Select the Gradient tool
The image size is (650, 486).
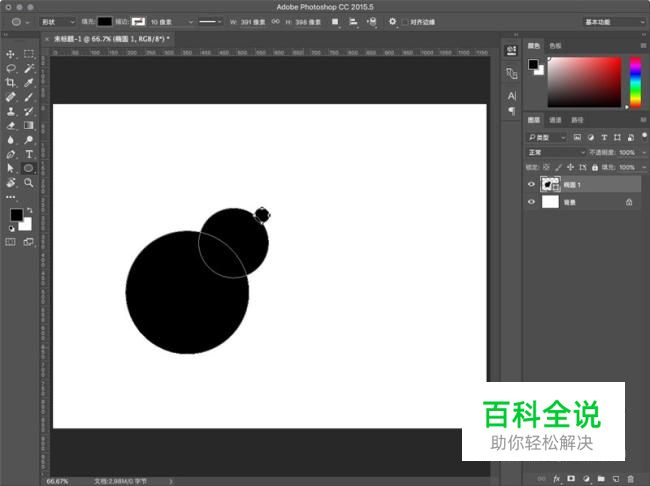pos(29,126)
